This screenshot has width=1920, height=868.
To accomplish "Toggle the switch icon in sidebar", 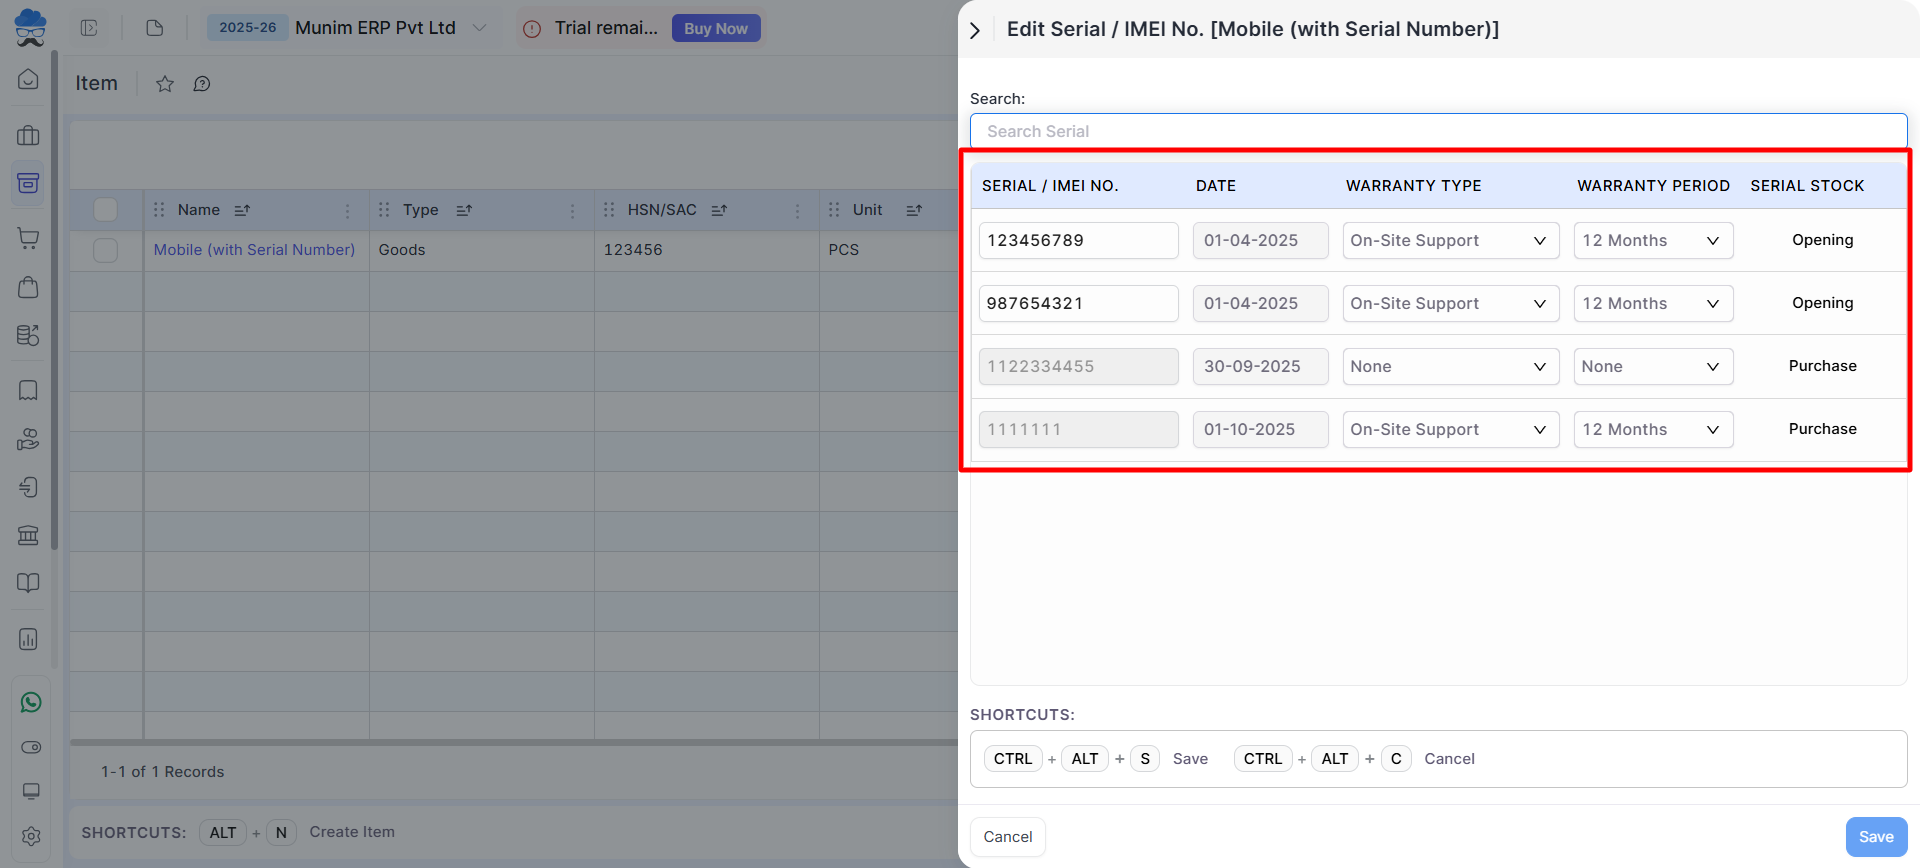I will (31, 747).
